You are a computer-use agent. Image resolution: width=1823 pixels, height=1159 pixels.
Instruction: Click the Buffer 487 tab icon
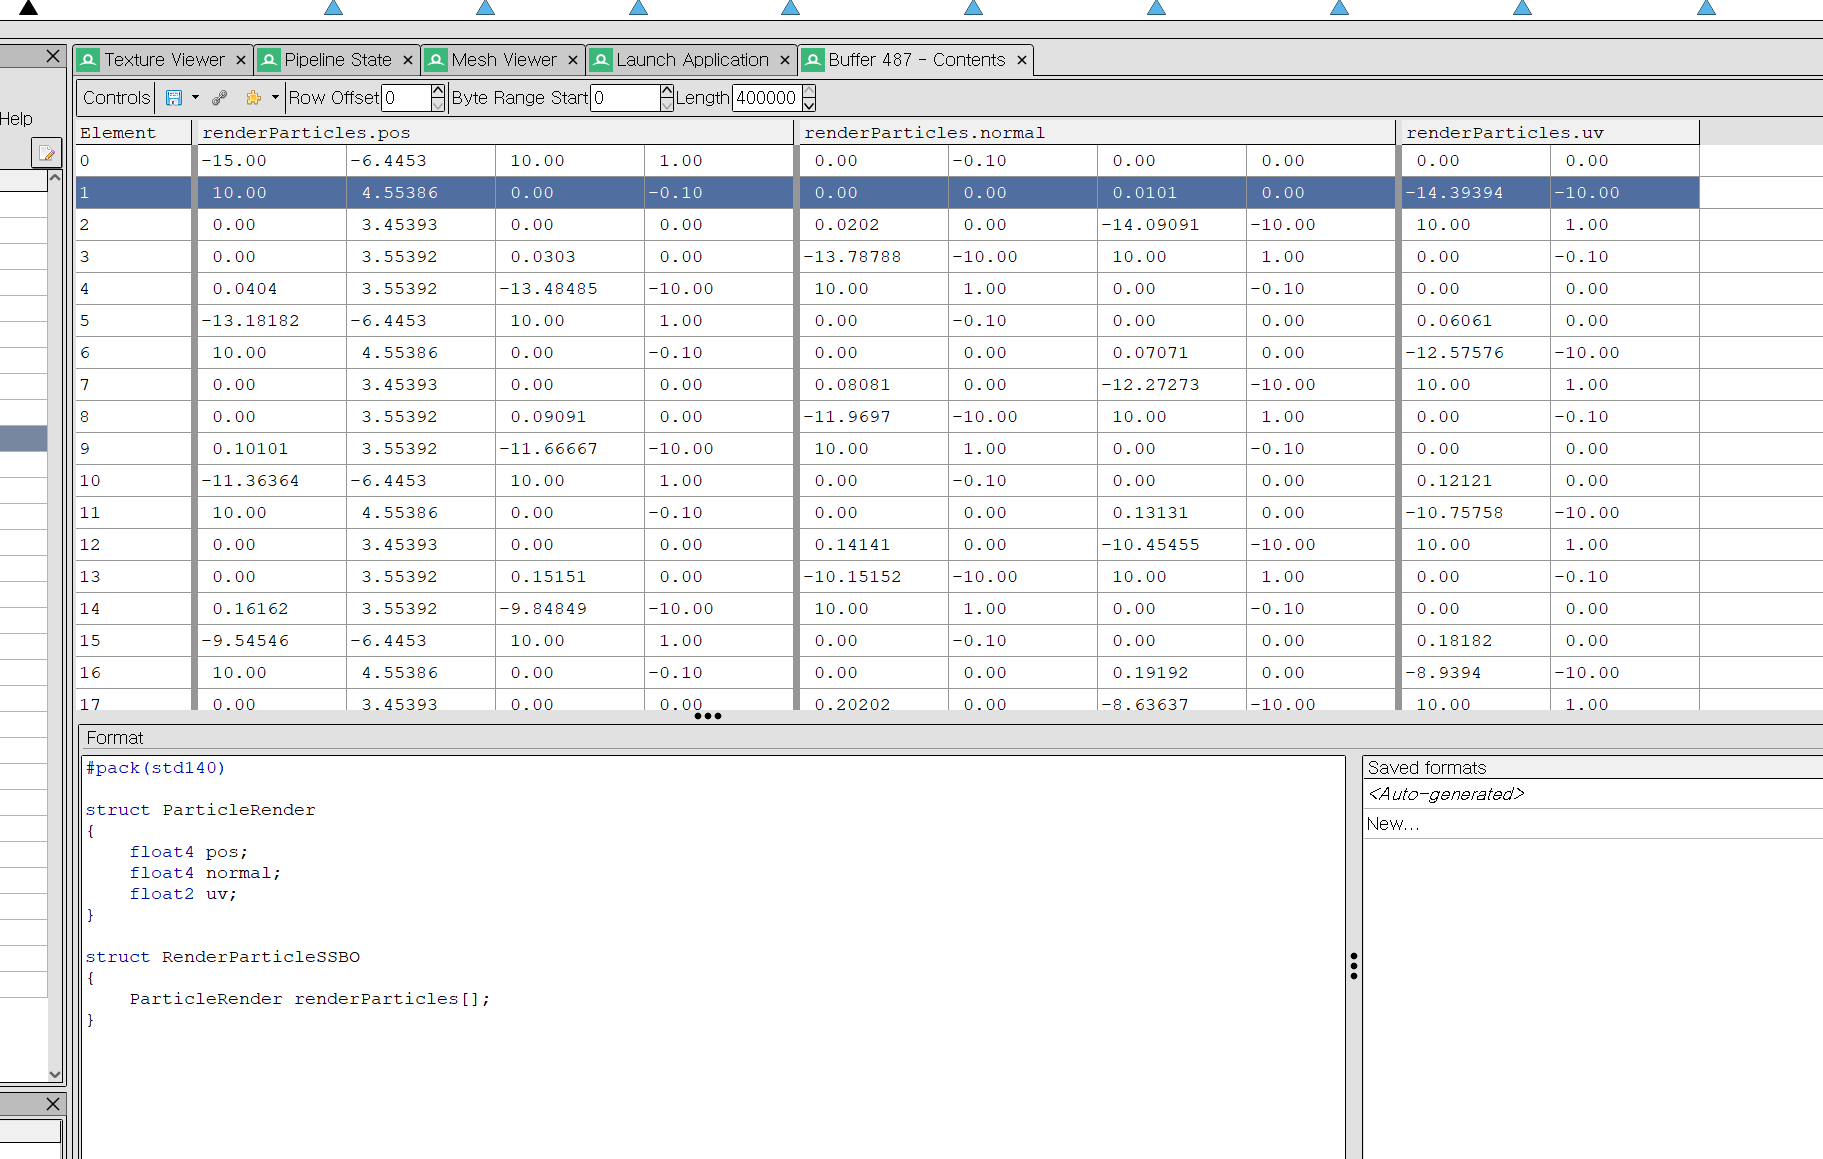(x=813, y=60)
